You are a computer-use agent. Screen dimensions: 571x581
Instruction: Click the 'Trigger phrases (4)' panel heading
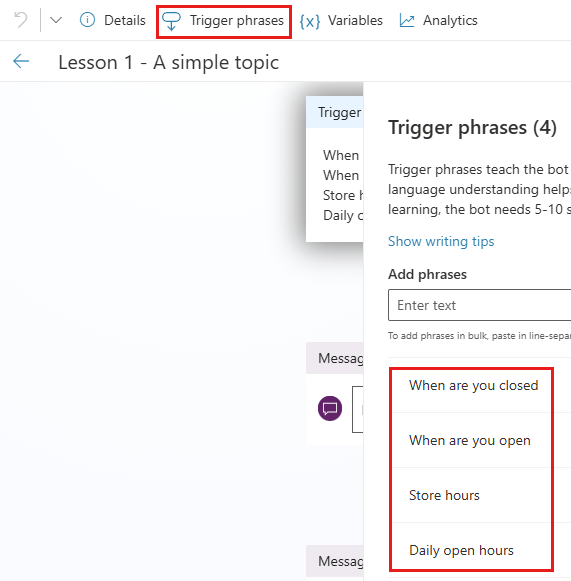(x=472, y=128)
